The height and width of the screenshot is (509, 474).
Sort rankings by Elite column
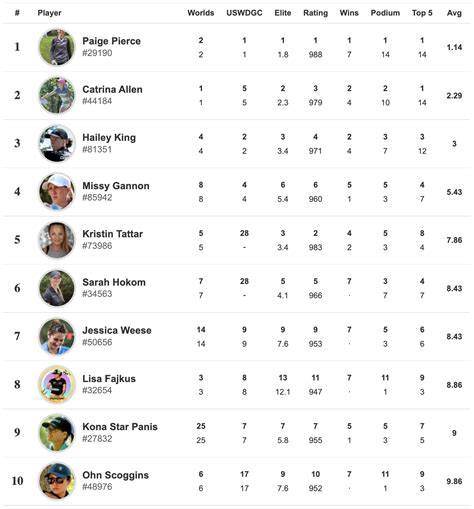[x=283, y=13]
